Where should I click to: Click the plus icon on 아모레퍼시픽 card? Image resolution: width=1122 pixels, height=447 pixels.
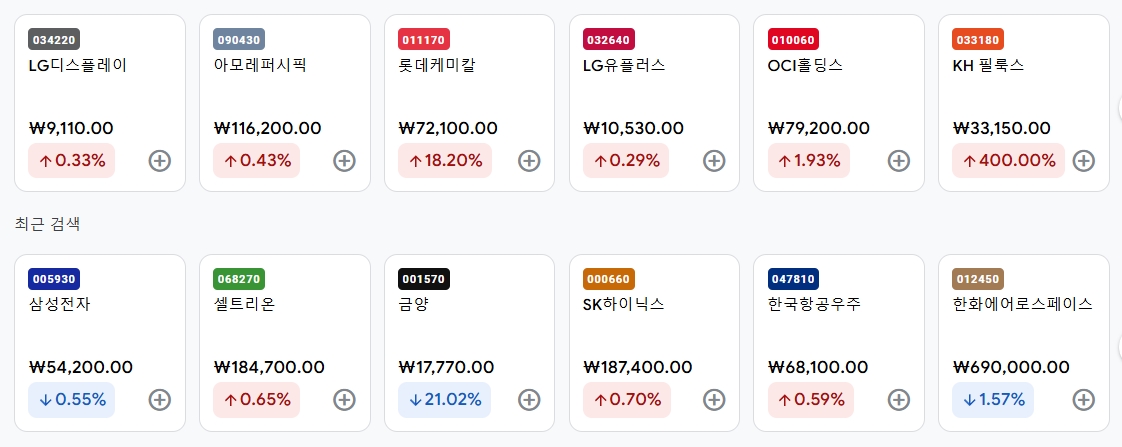tap(344, 161)
